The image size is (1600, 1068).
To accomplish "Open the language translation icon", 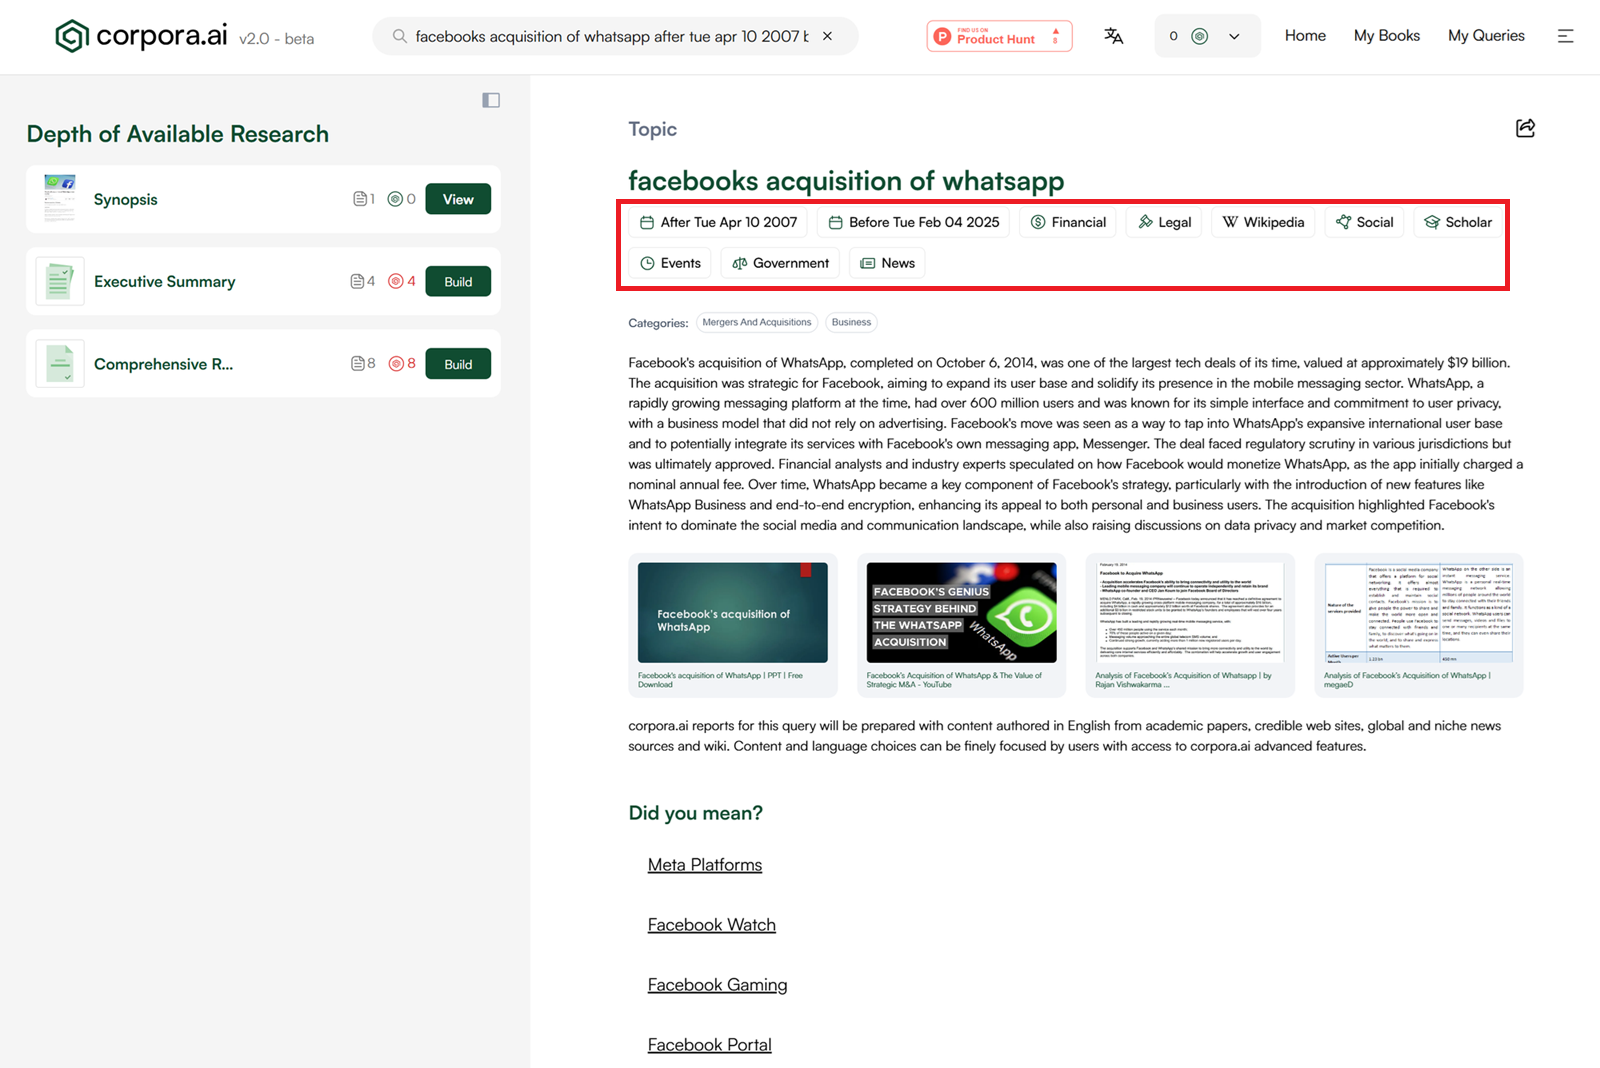I will [x=1113, y=36].
